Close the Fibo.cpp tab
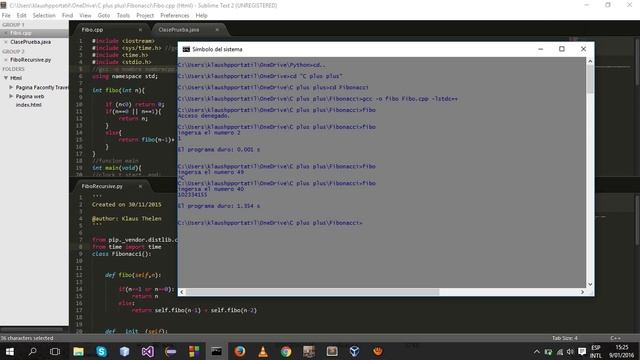This screenshot has height=360, width=640. [140, 30]
